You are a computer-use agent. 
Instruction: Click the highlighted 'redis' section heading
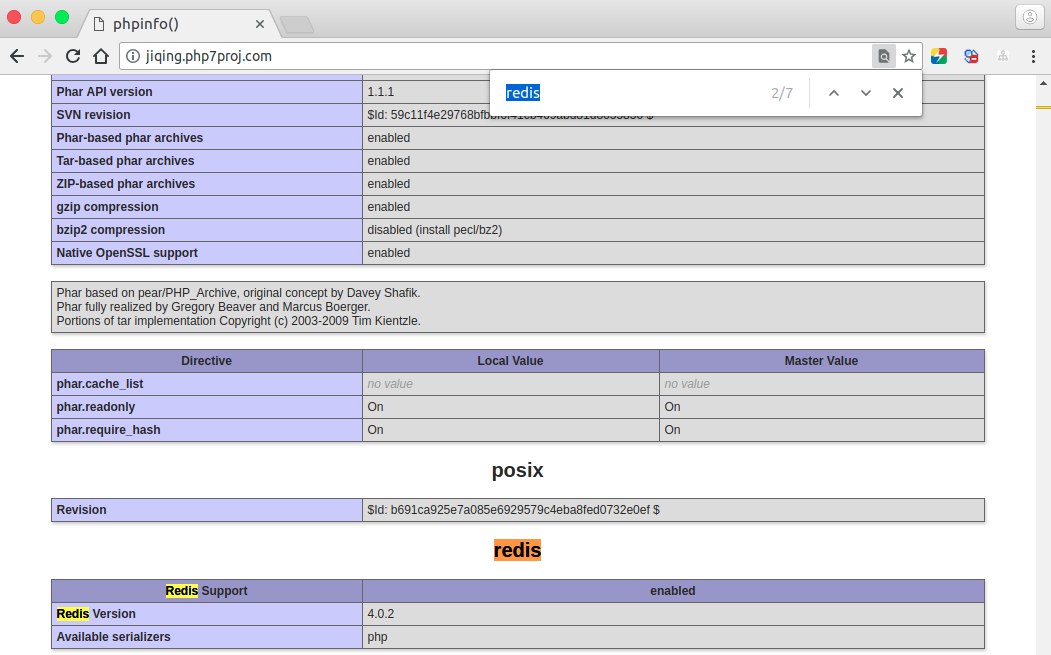(517, 550)
